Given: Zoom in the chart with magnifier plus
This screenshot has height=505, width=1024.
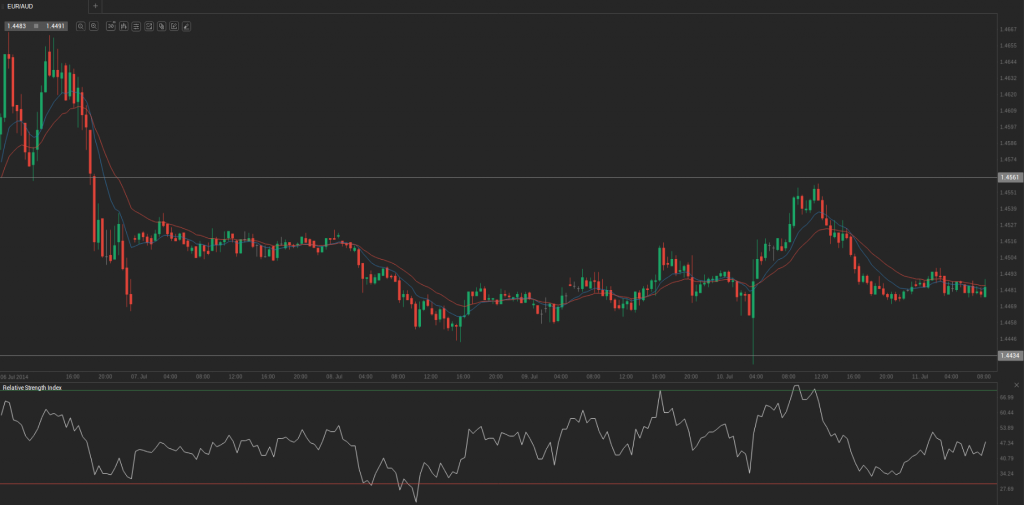Looking at the screenshot, I should (x=93, y=26).
